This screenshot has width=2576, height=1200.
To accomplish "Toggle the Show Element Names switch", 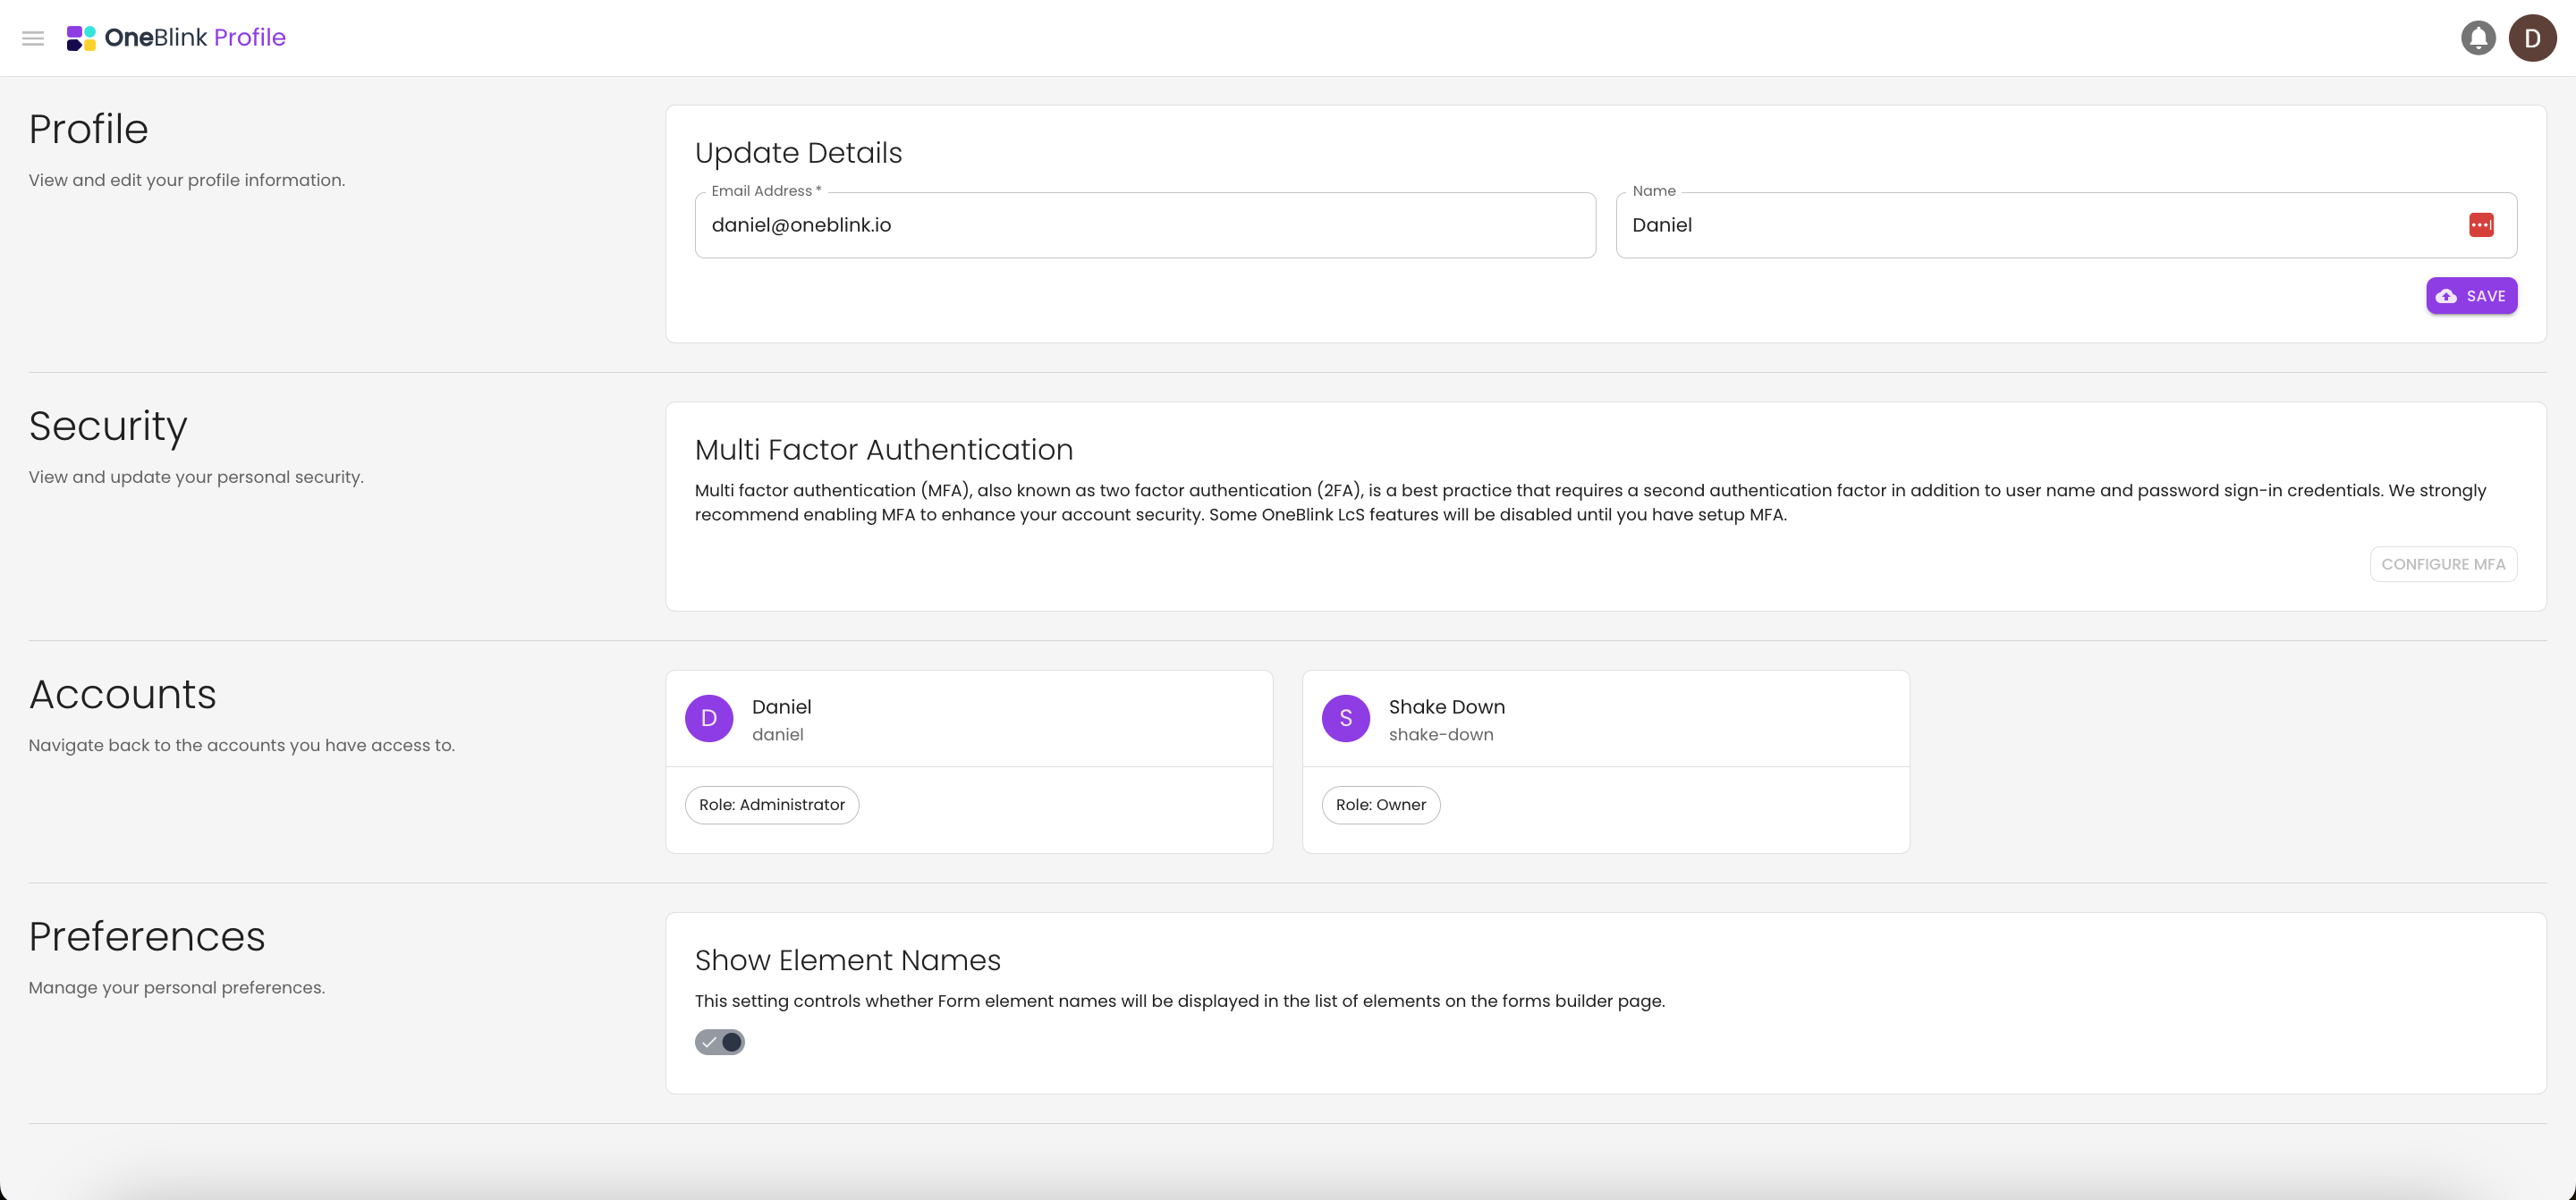I will pyautogui.click(x=720, y=1042).
